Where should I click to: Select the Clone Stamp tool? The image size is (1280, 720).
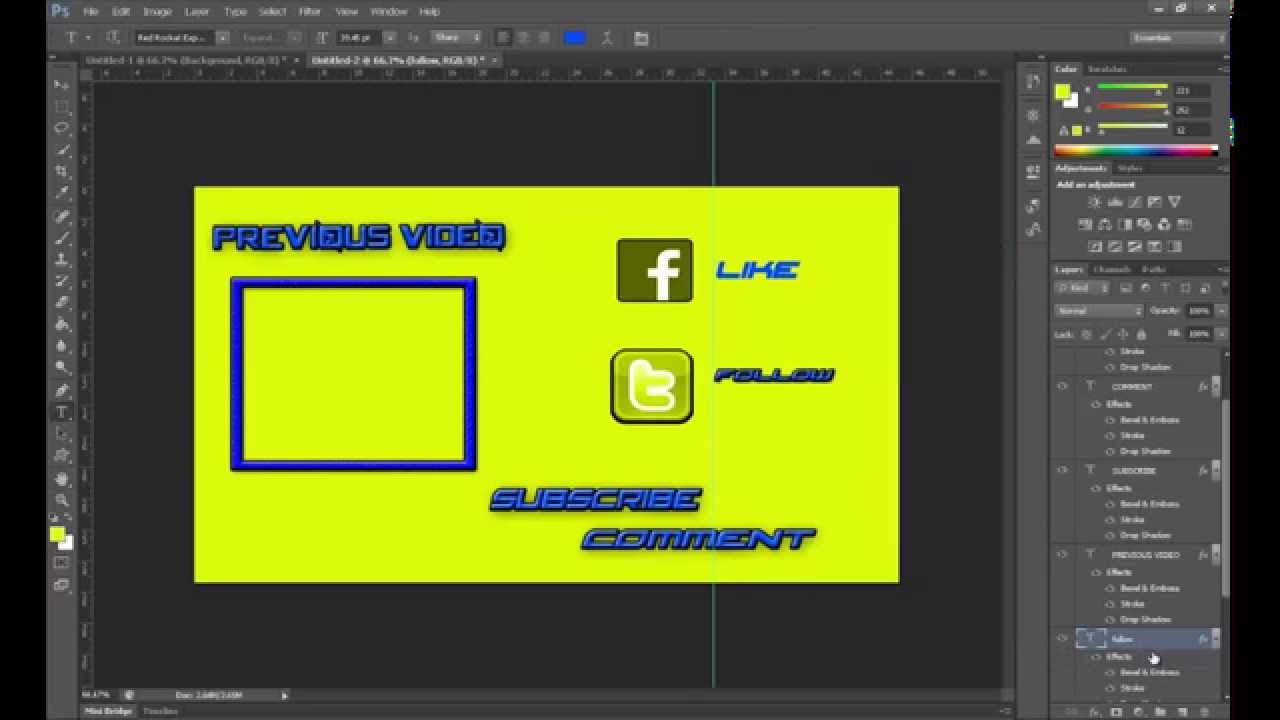(x=62, y=259)
